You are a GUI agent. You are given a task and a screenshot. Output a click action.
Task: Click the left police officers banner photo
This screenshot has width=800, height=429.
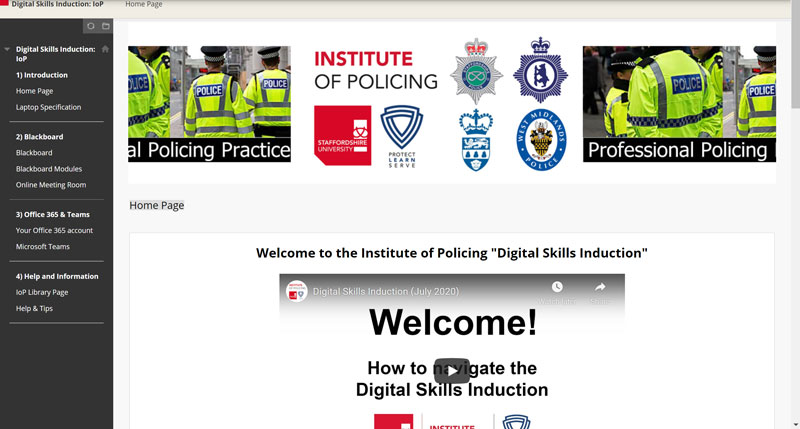tap(209, 104)
